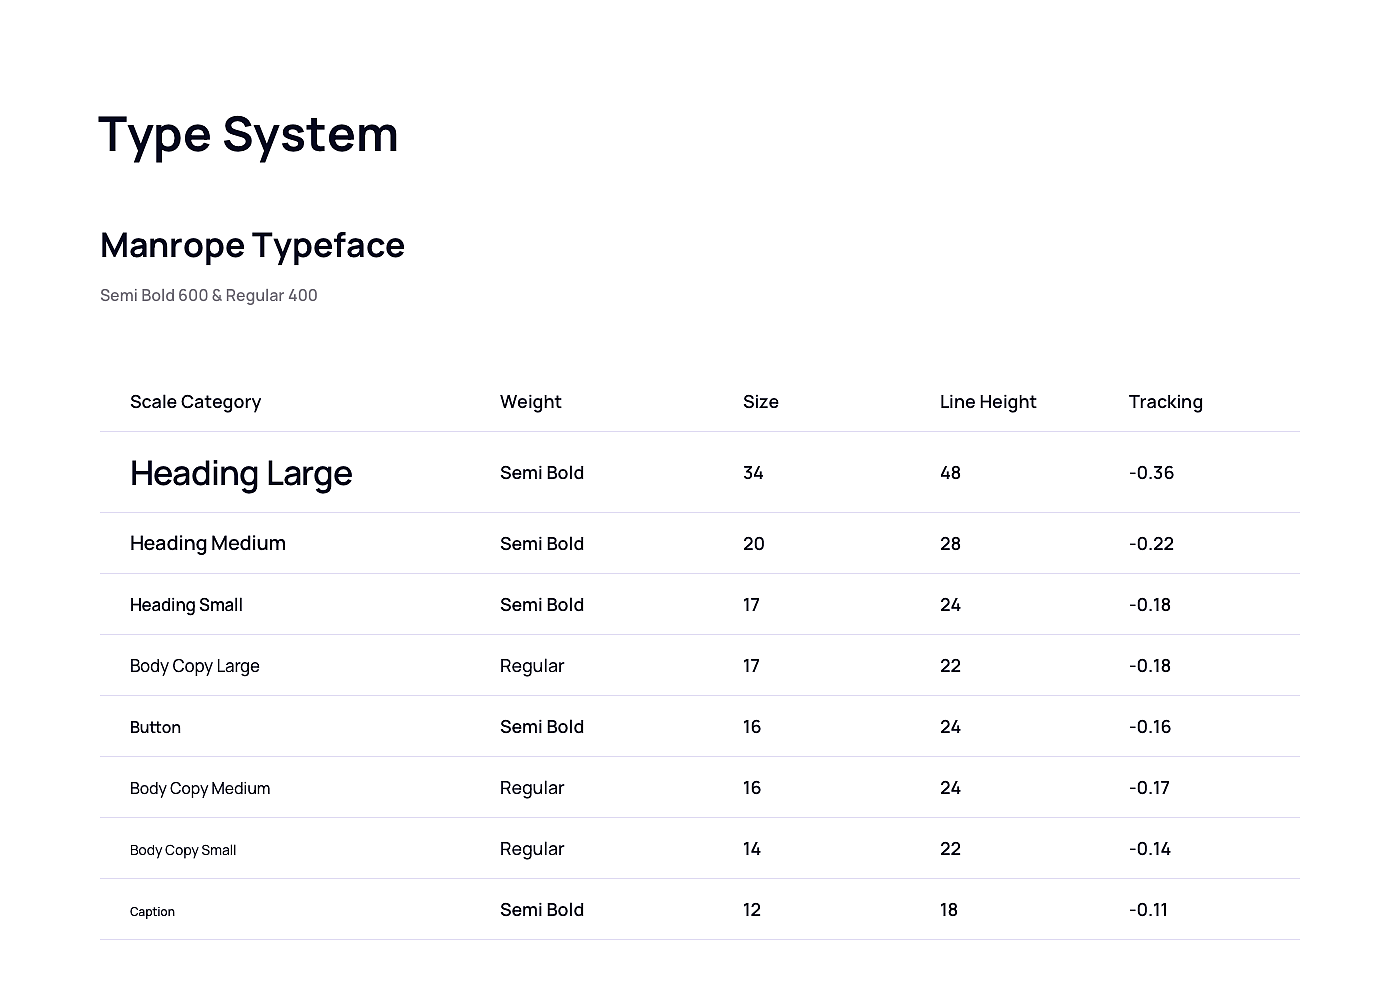Select the Button row label
This screenshot has width=1400, height=1000.
click(155, 727)
